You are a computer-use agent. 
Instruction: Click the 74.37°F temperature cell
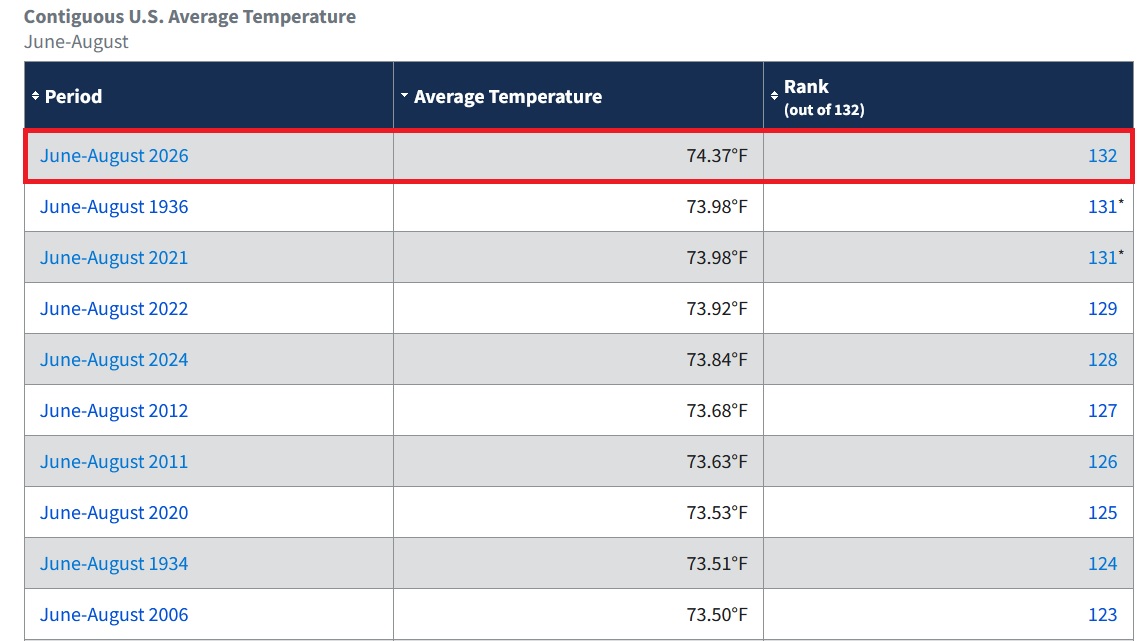tap(578, 156)
